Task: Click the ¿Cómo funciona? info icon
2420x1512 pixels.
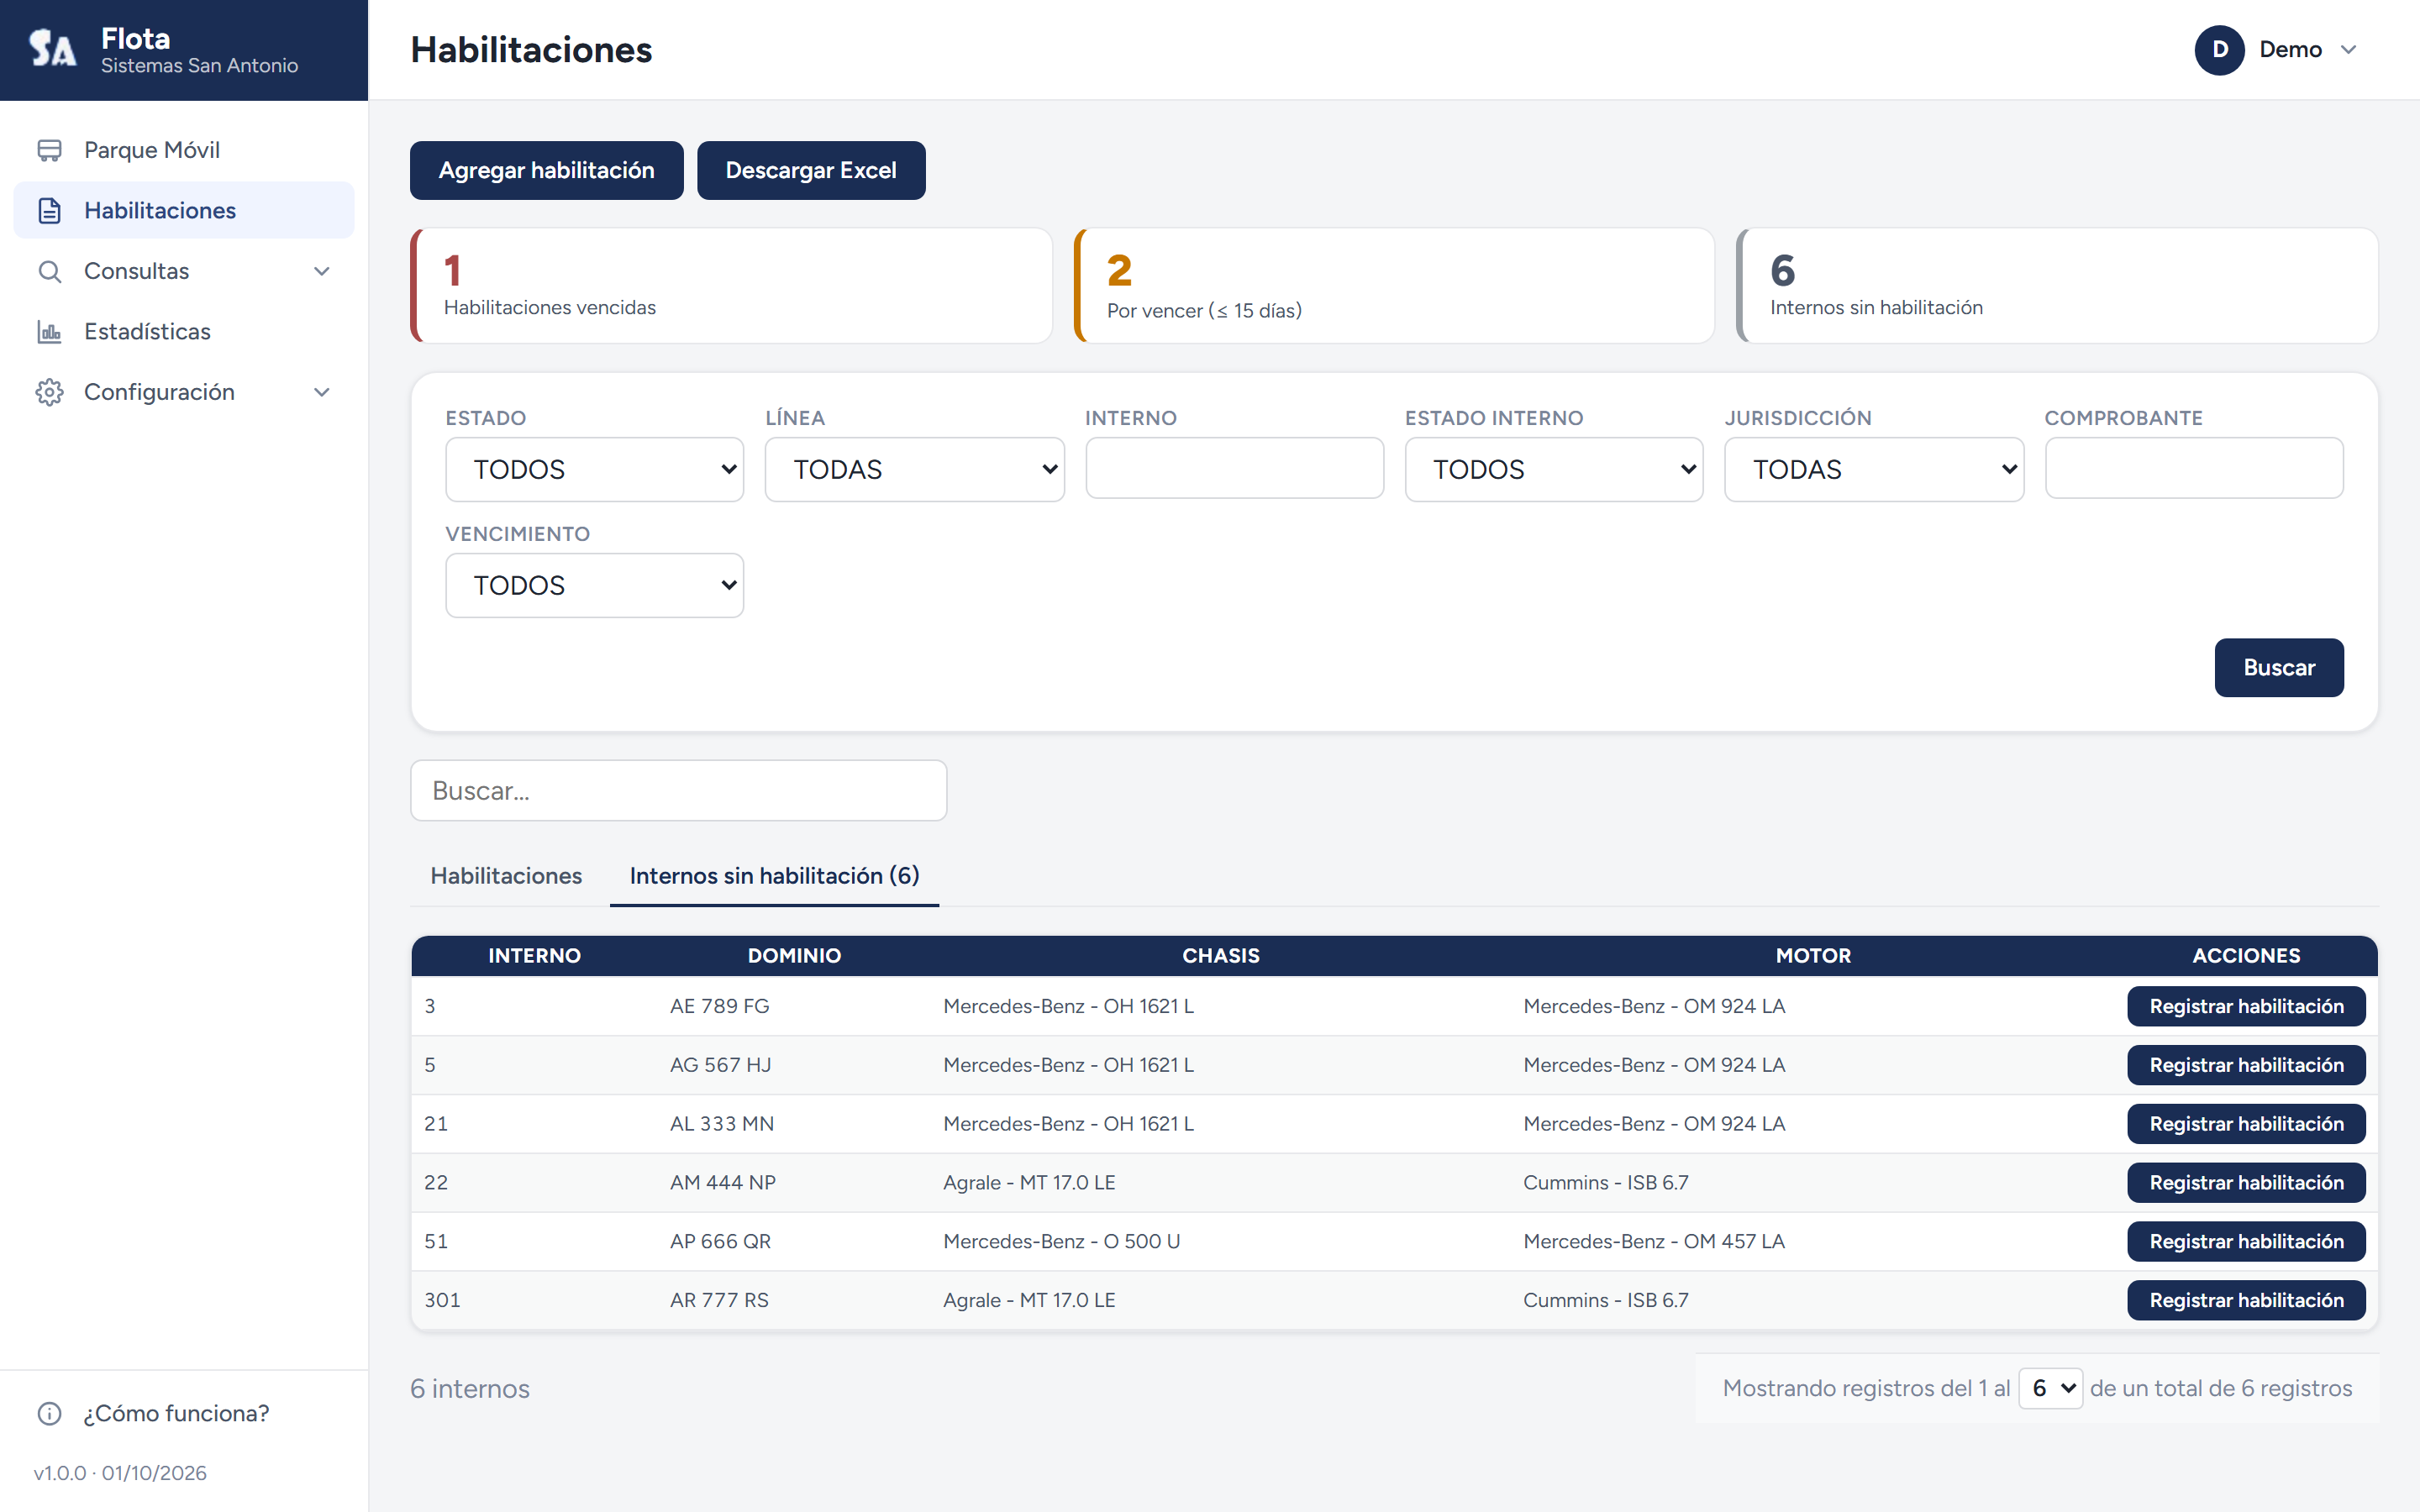Action: [49, 1413]
